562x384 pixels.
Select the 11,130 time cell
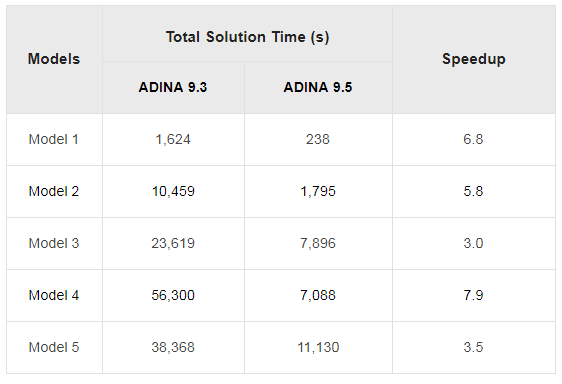tap(318, 347)
